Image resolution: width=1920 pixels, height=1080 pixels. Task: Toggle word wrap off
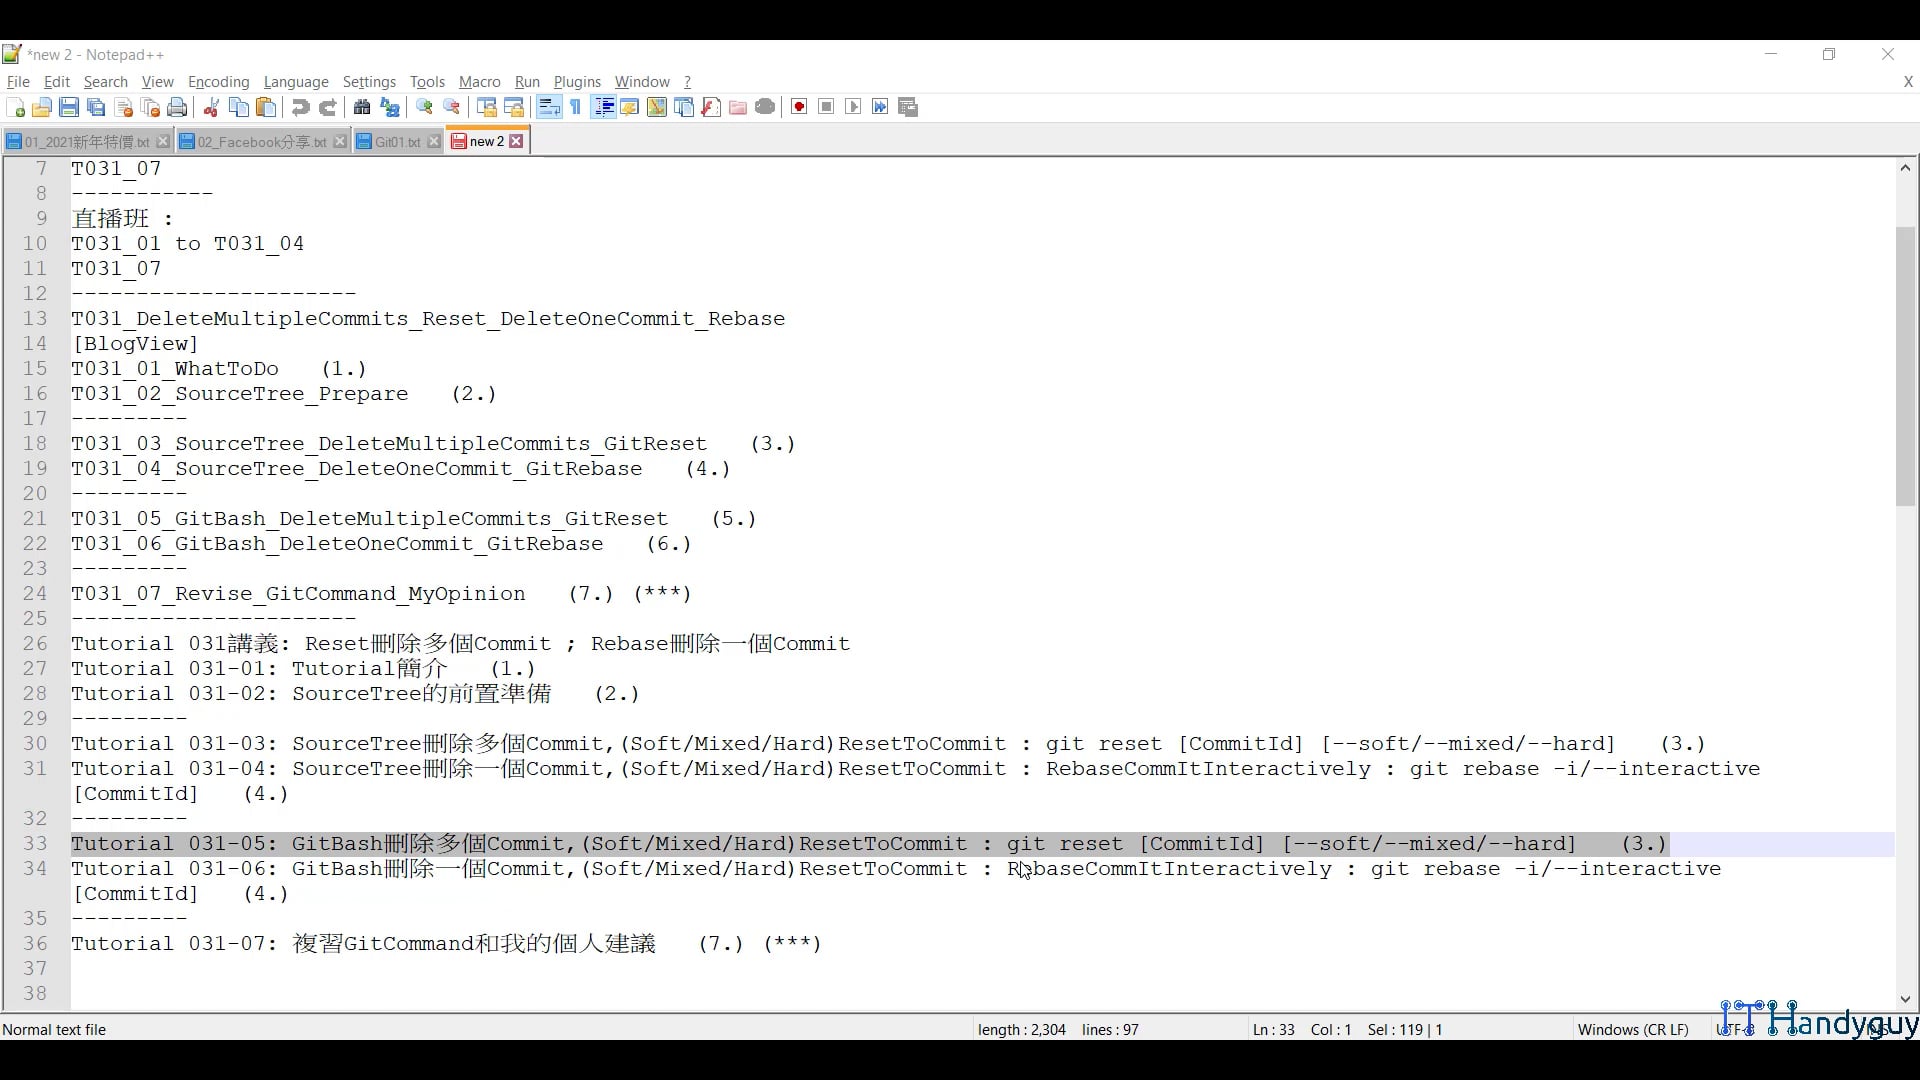click(548, 107)
